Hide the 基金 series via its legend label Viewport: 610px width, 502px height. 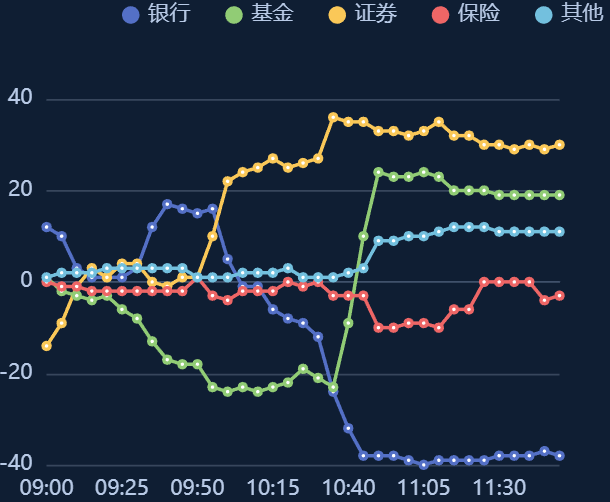click(272, 14)
